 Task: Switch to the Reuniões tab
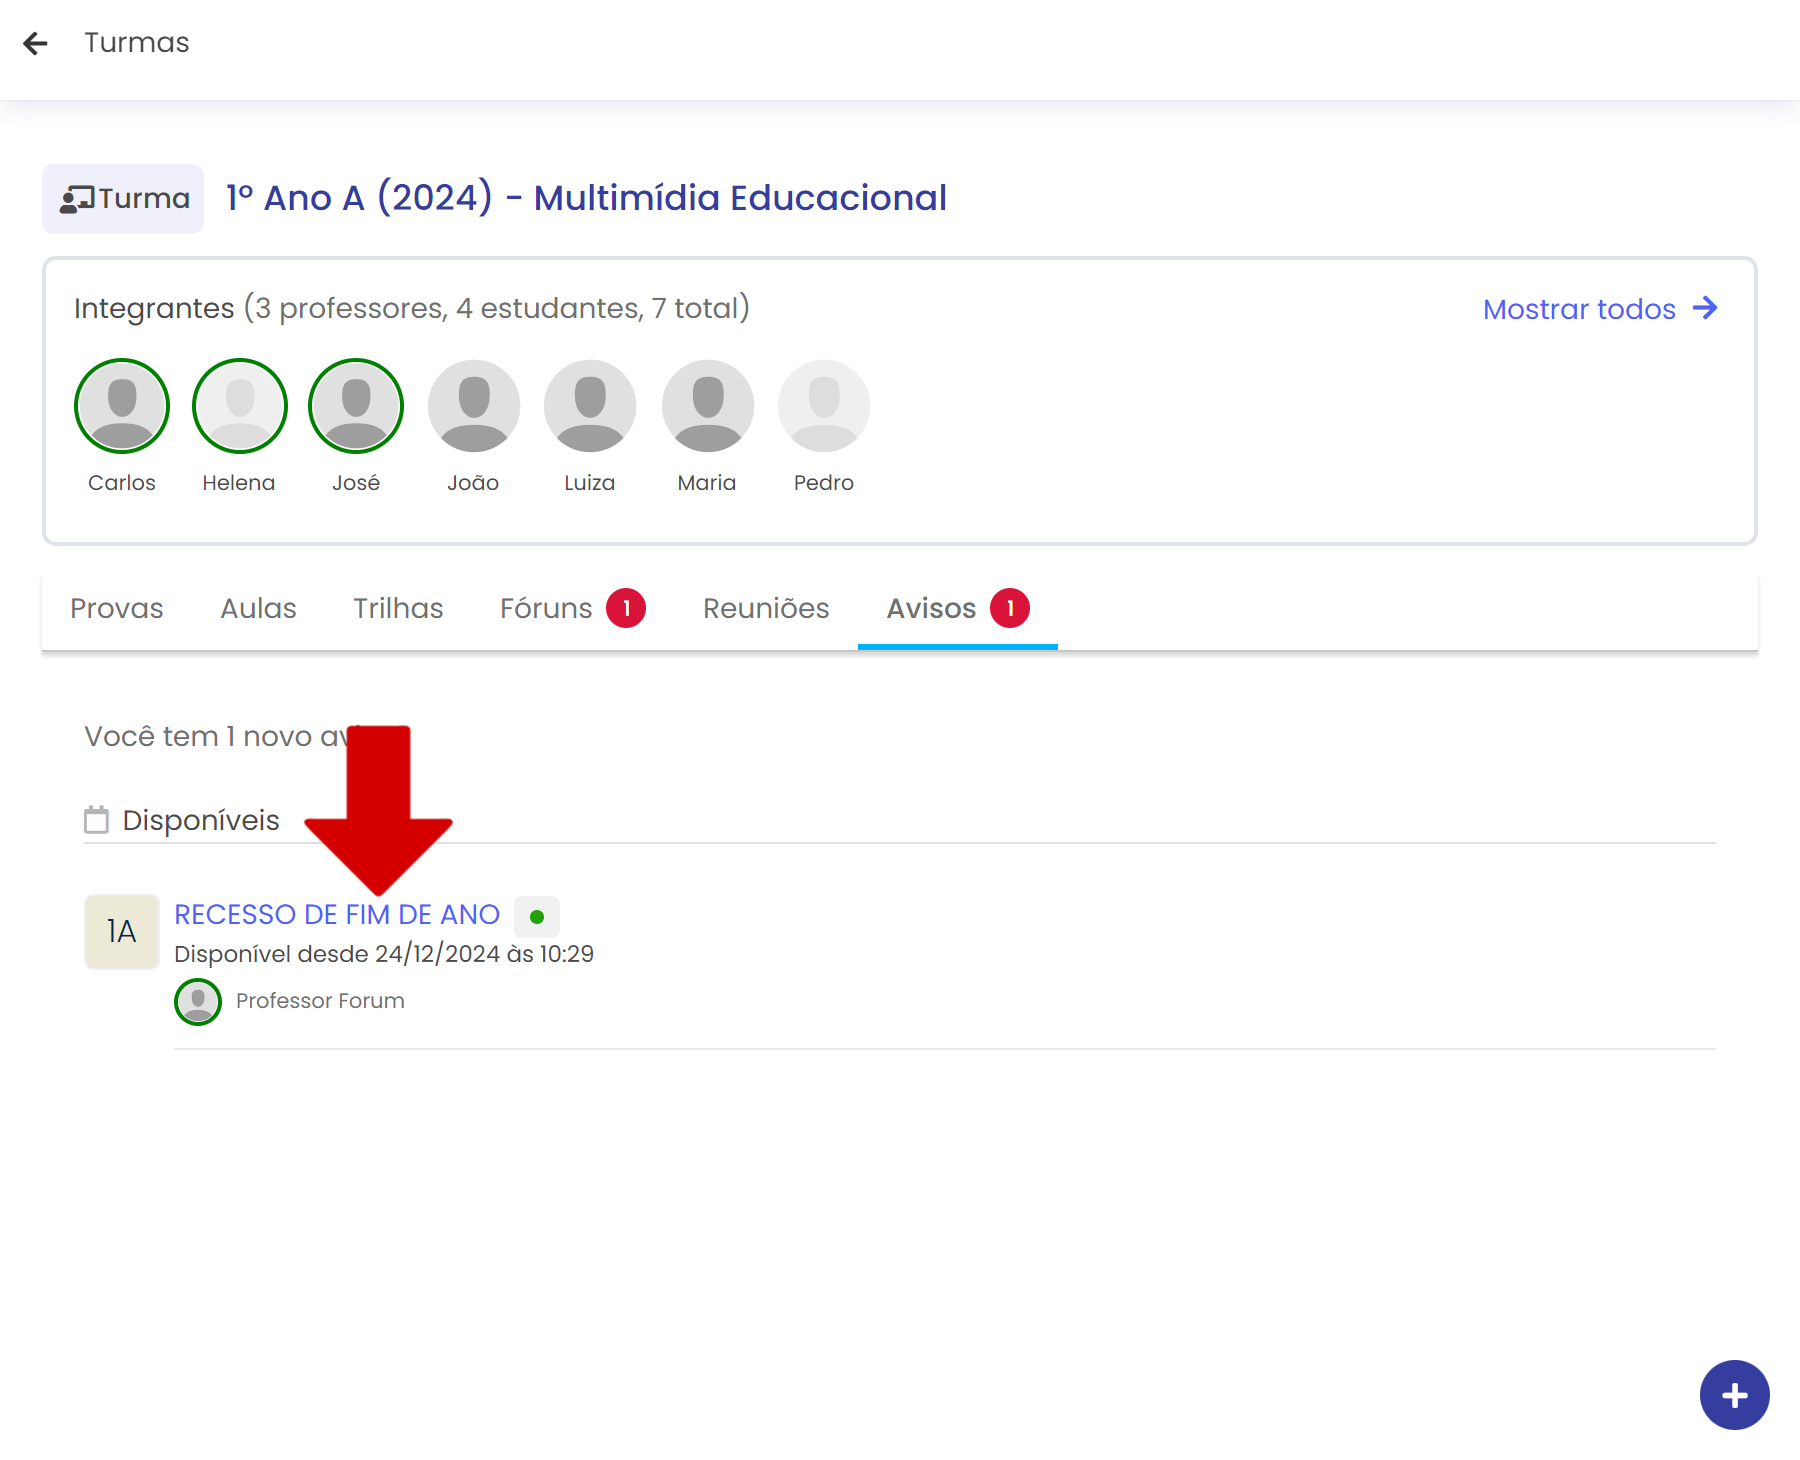click(766, 608)
